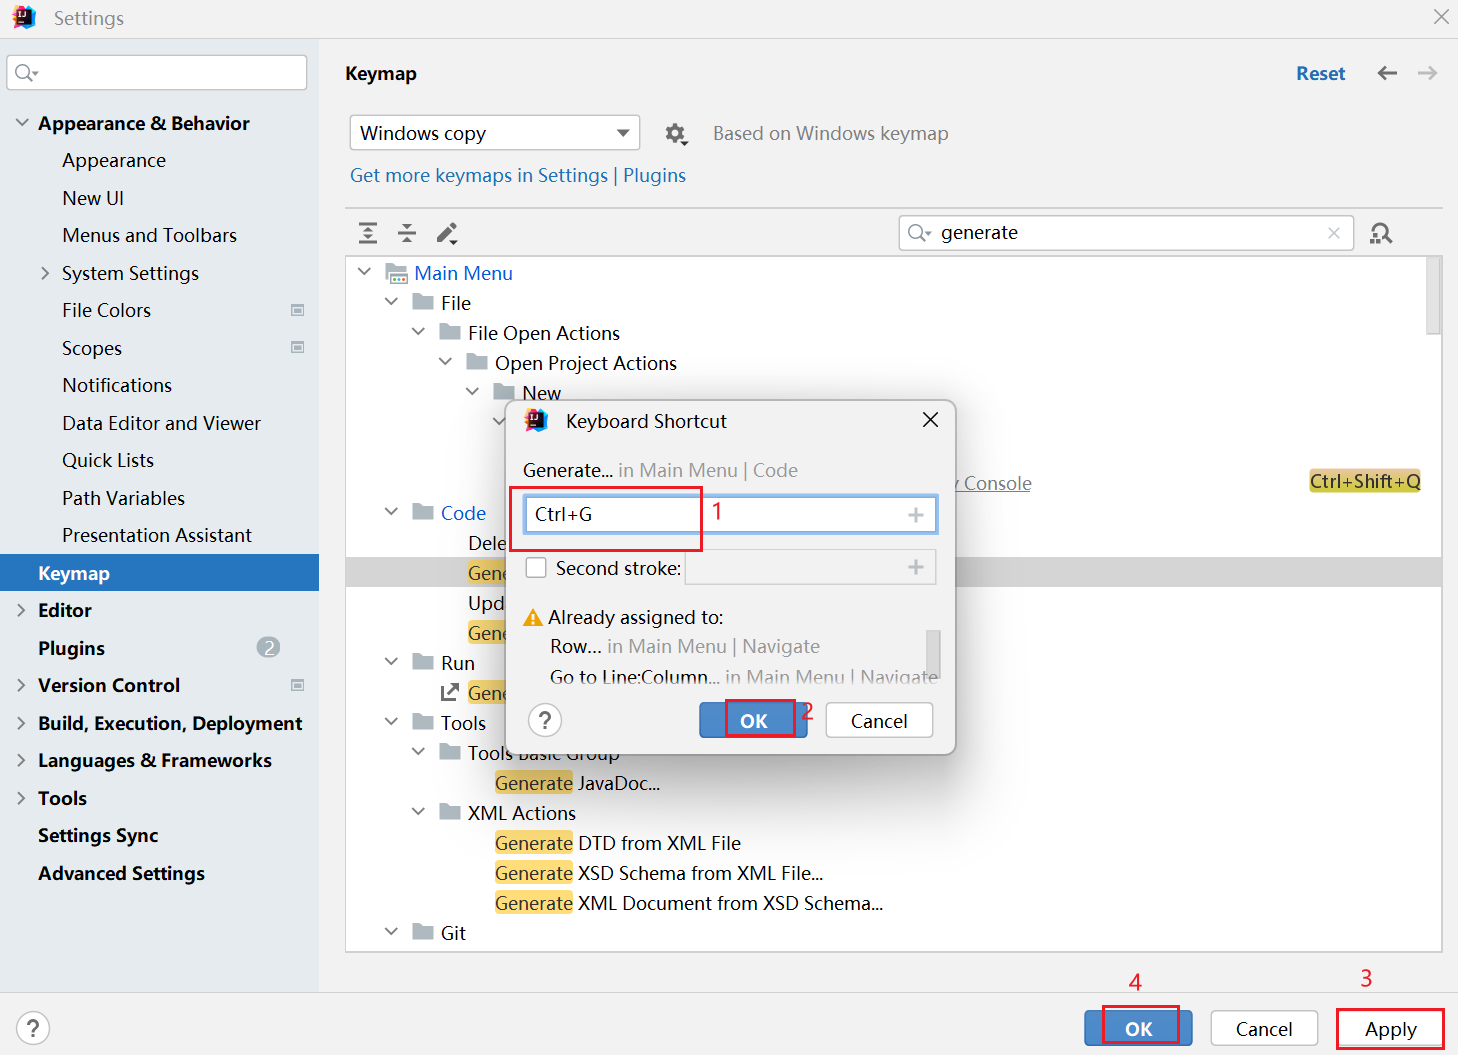The height and width of the screenshot is (1055, 1458).
Task: Click the Ctrl+G shortcut input field
Action: [x=731, y=514]
